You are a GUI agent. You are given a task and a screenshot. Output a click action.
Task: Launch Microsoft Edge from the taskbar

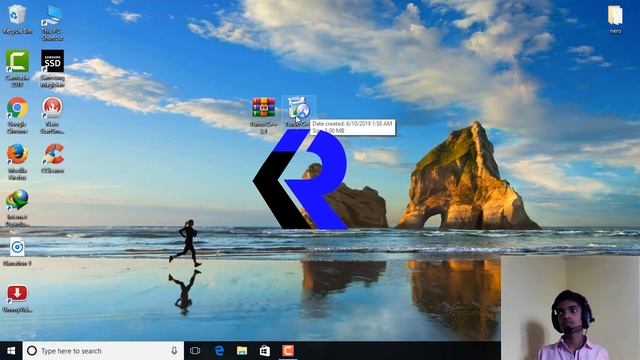[219, 351]
